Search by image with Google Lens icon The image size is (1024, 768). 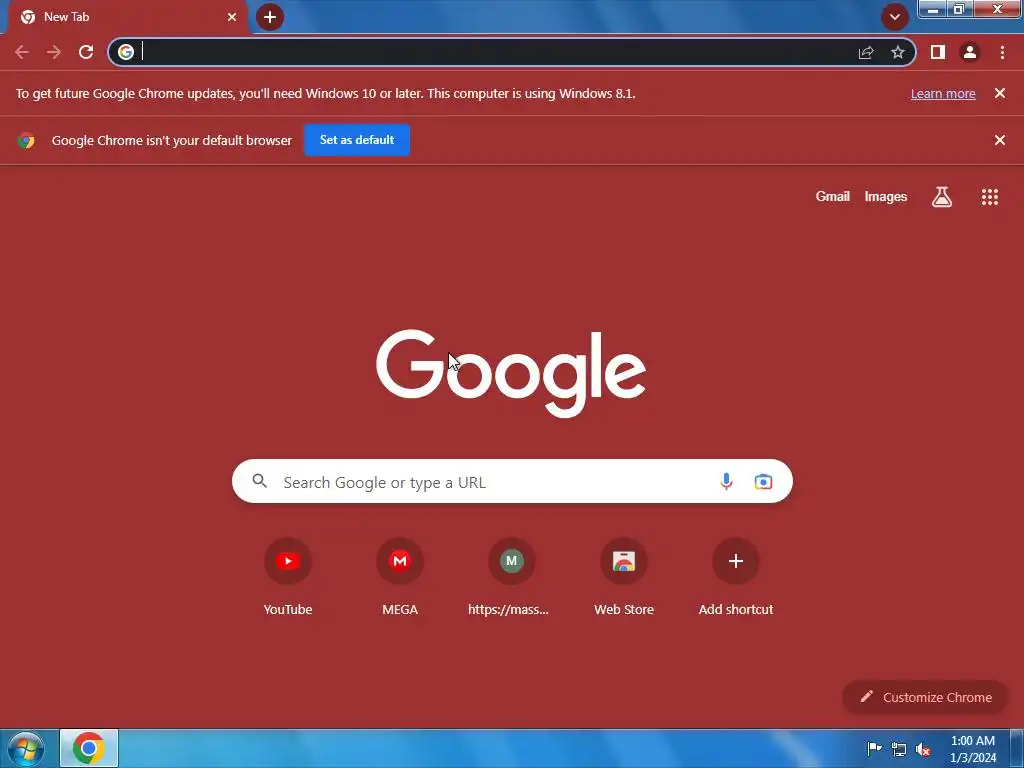coord(763,481)
